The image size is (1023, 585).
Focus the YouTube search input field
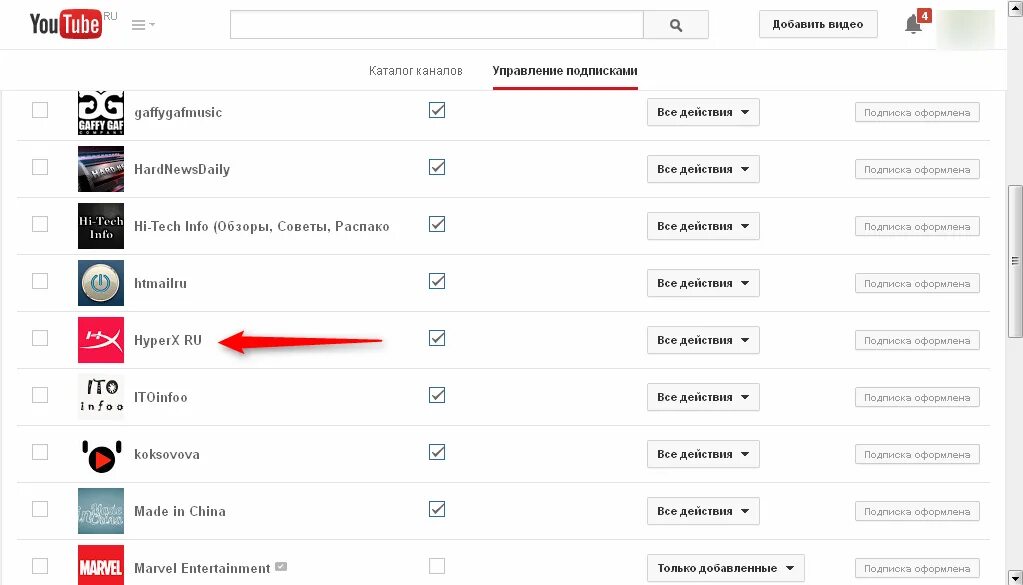click(x=436, y=25)
